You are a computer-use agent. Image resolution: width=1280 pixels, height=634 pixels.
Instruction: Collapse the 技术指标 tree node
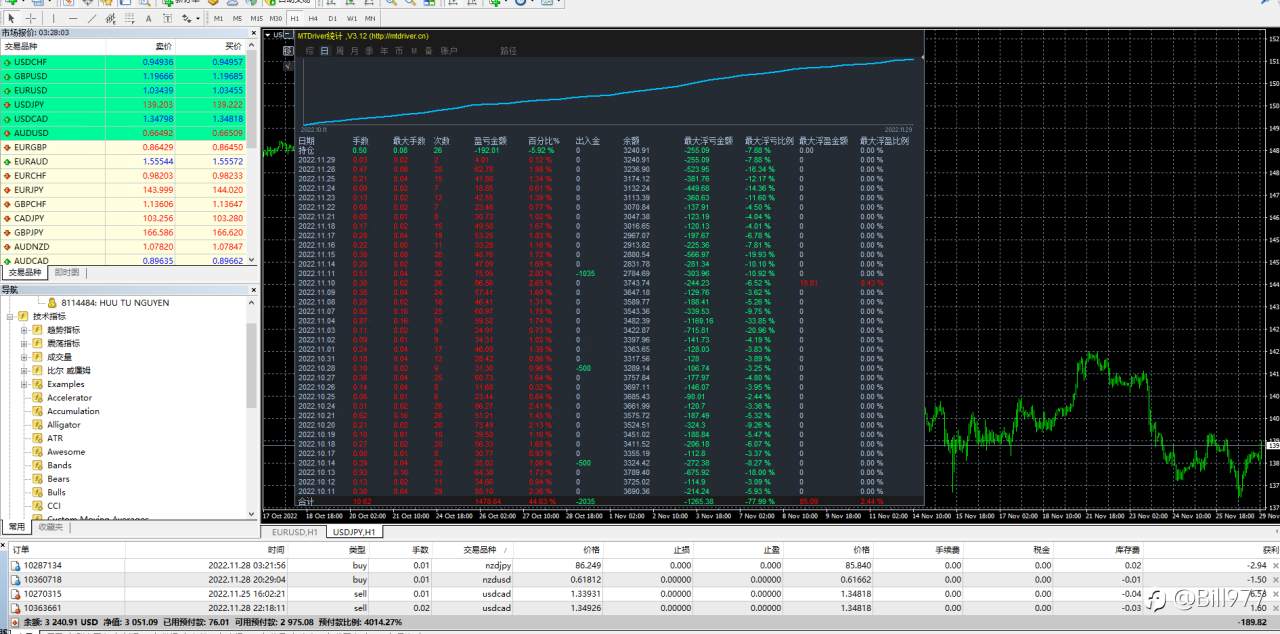10,316
